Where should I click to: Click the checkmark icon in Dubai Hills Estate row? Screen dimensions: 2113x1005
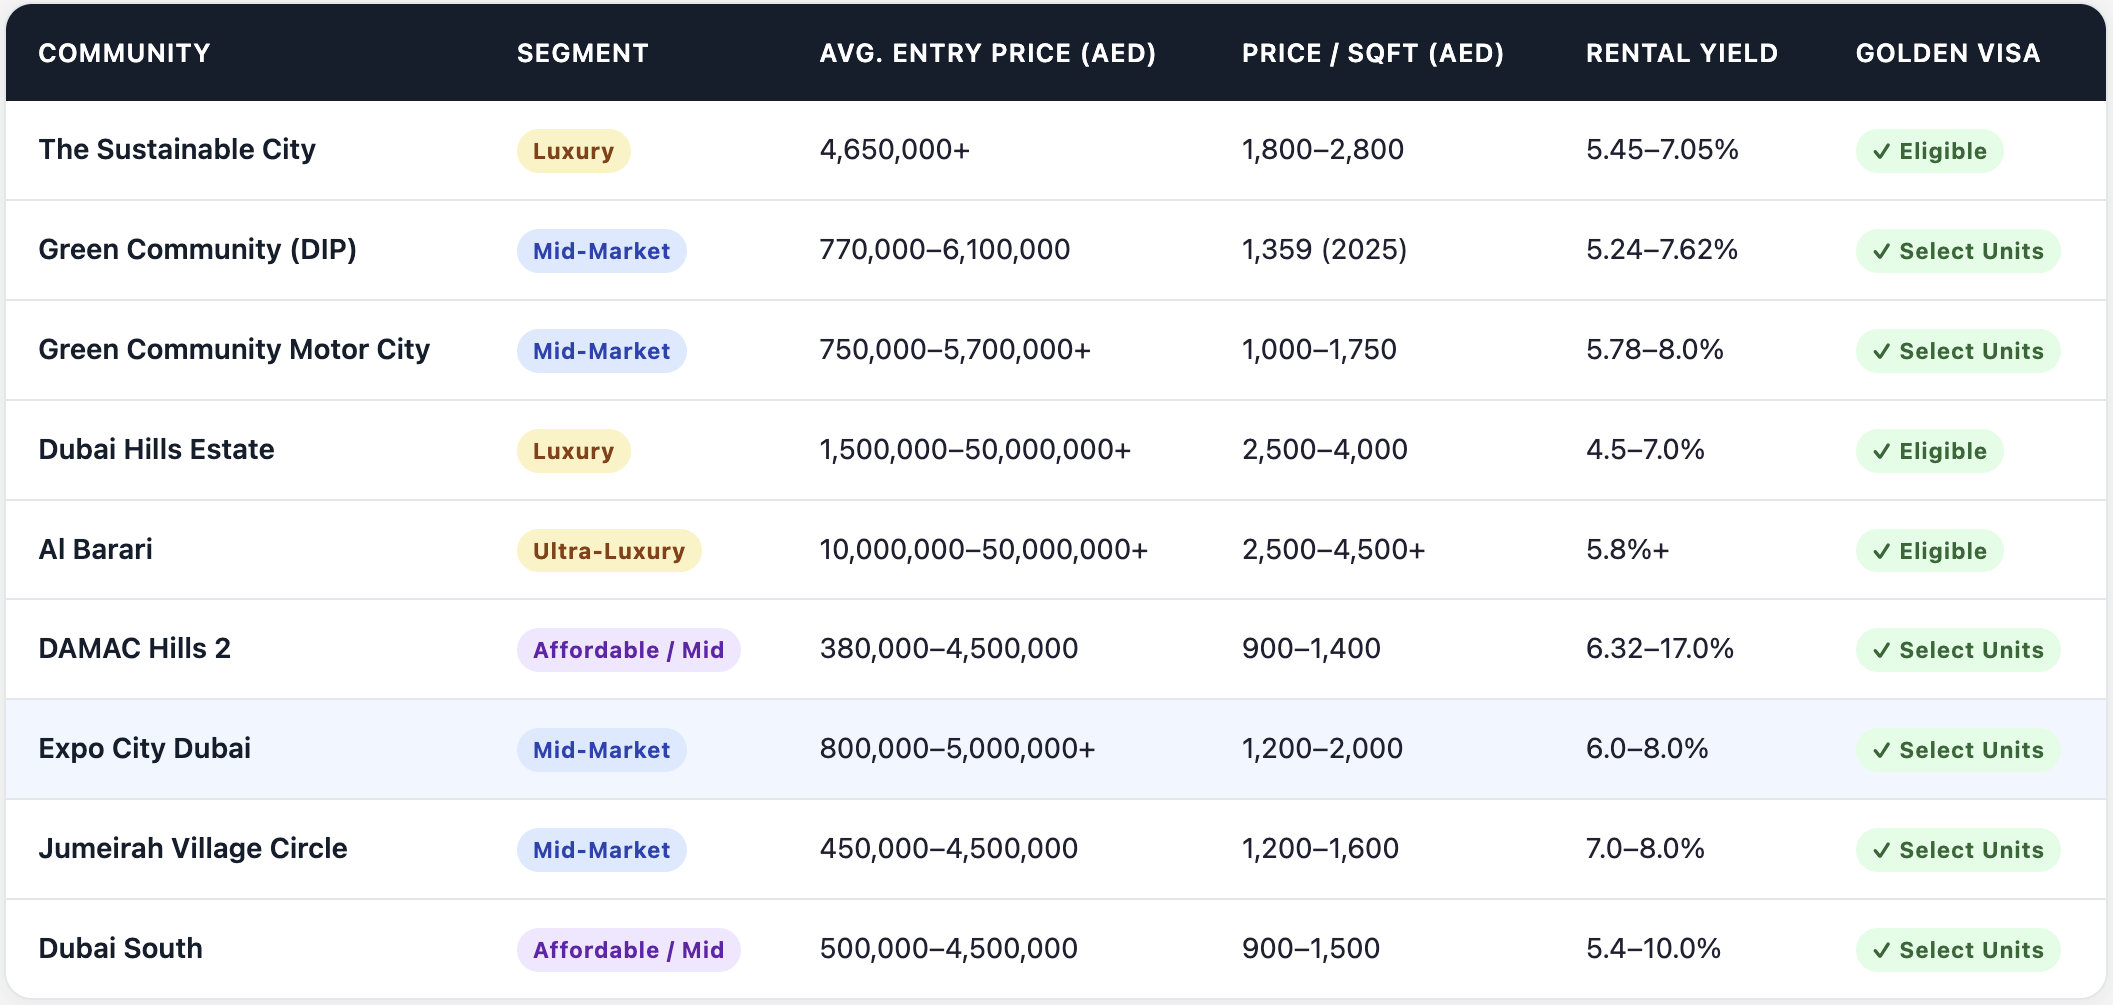coord(1881,452)
